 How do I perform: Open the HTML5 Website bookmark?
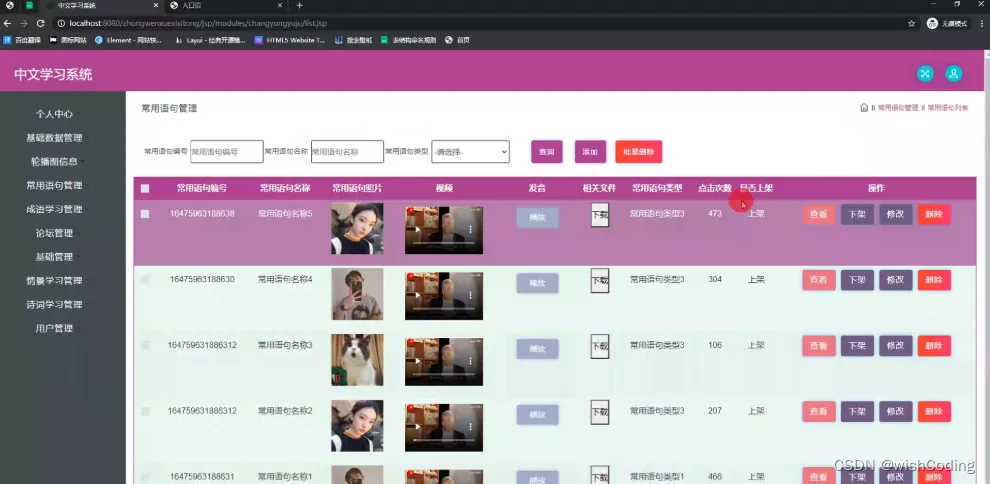coord(290,40)
